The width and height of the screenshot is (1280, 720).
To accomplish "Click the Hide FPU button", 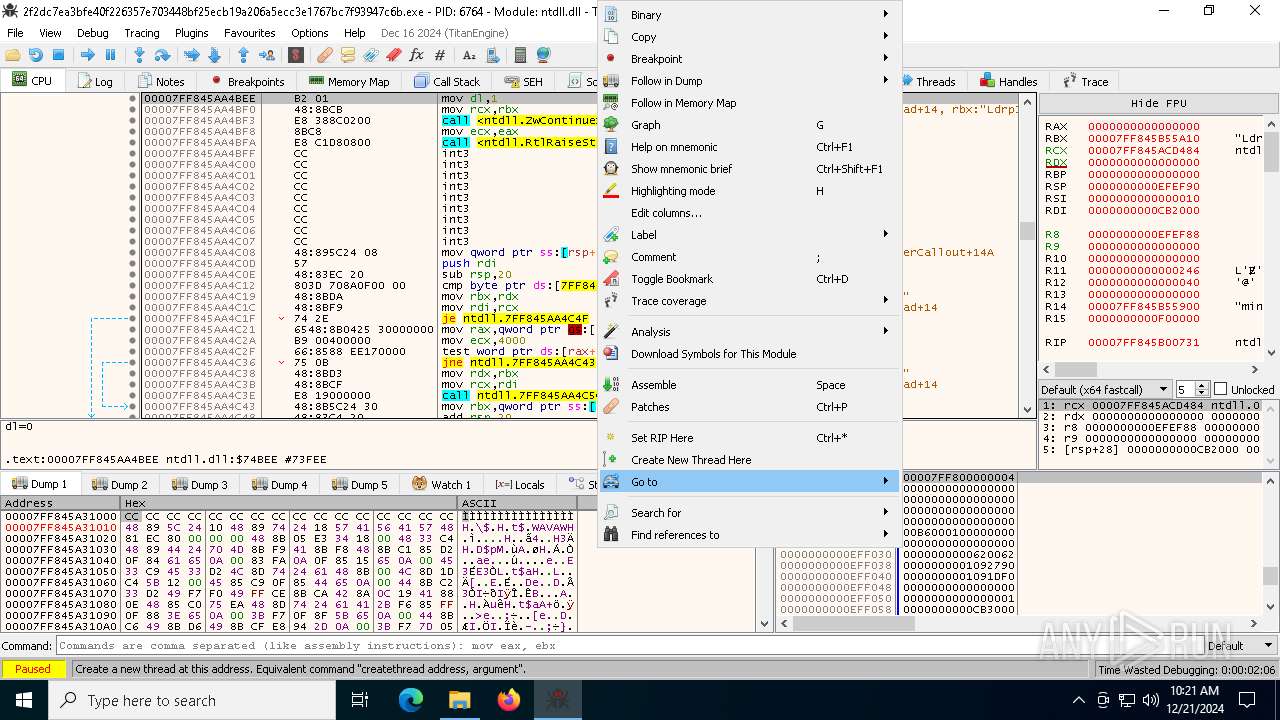I will (x=1158, y=103).
